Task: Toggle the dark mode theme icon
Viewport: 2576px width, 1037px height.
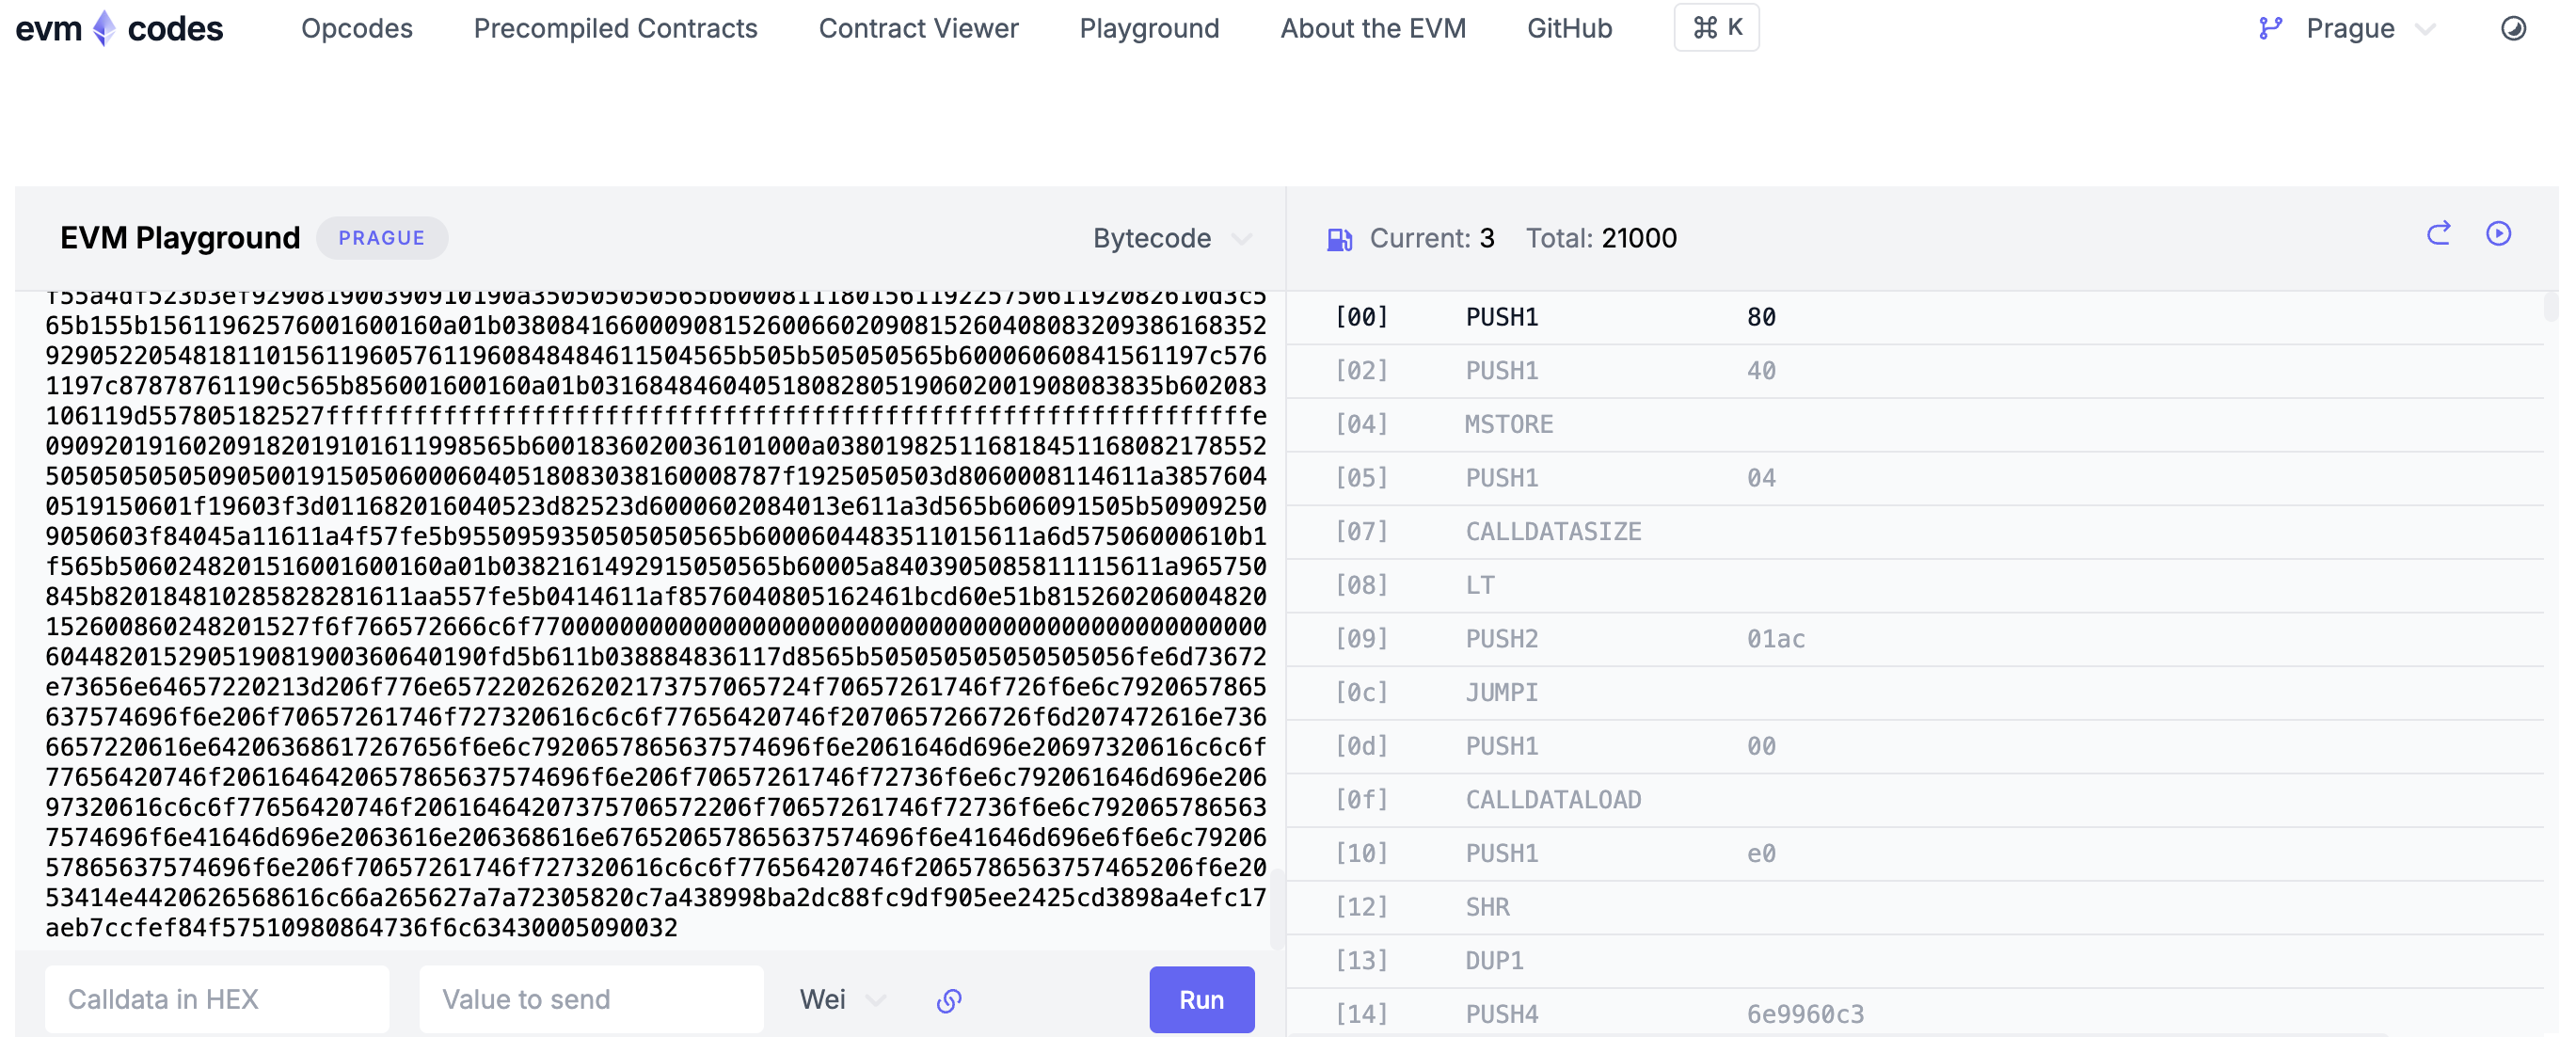Action: (x=2513, y=28)
